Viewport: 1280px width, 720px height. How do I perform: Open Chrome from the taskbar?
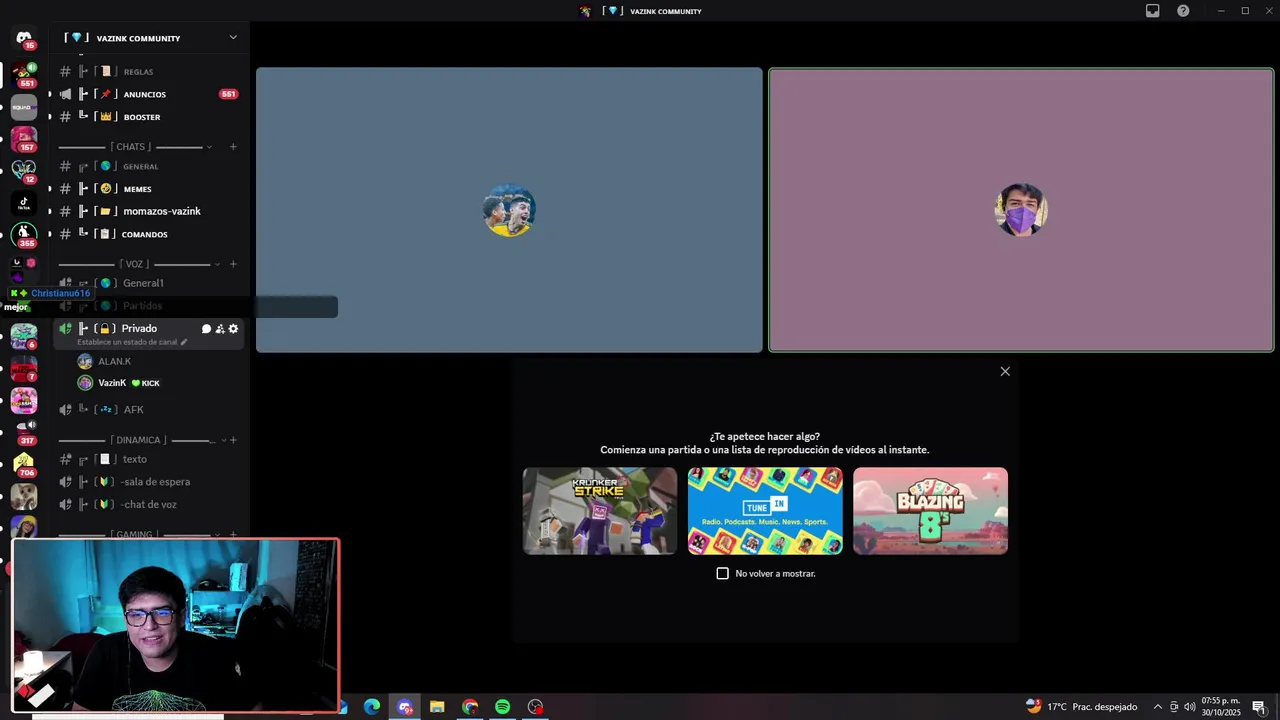coord(470,707)
